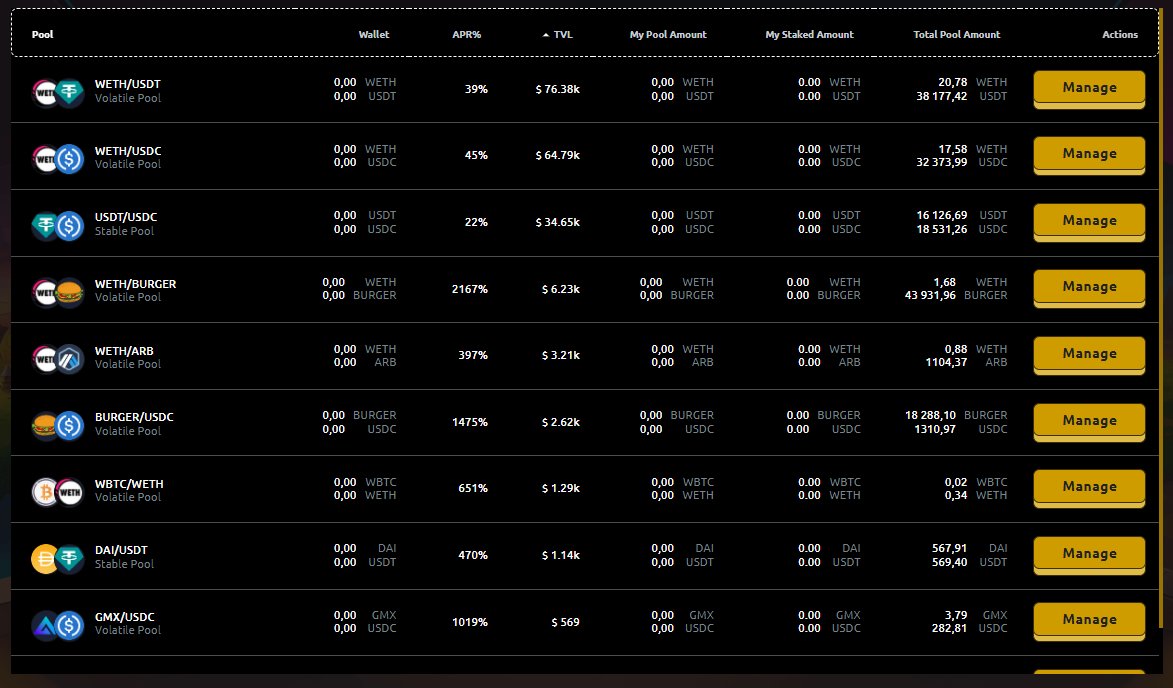
Task: Click the $ 3.21k TVL value
Action: (x=560, y=356)
